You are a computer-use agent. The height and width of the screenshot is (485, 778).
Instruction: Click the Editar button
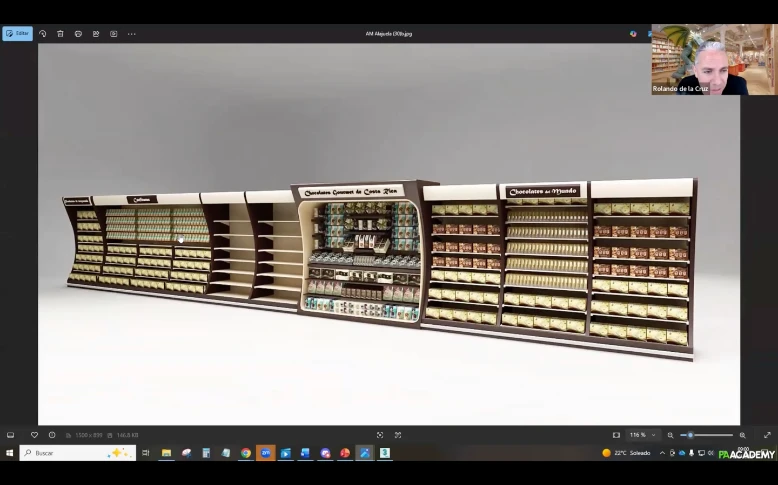17,33
